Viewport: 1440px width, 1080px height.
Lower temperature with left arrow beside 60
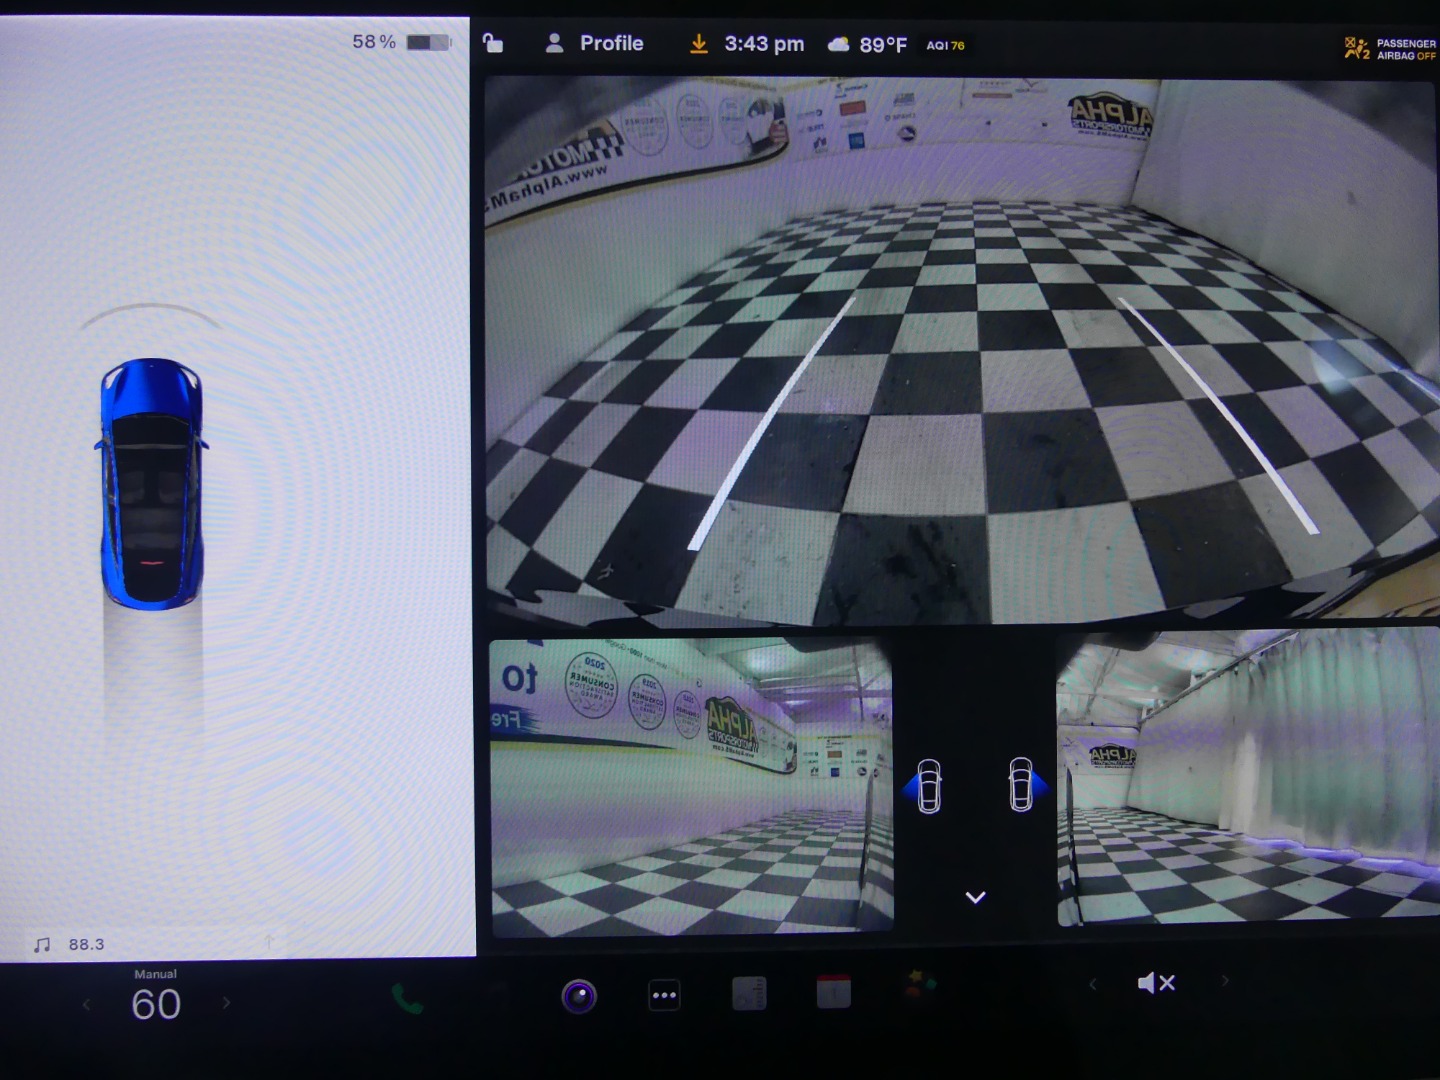[86, 1004]
